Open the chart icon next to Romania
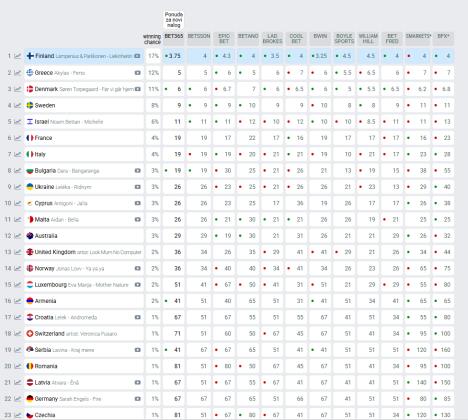The height and width of the screenshot is (420, 468). click(x=17, y=366)
